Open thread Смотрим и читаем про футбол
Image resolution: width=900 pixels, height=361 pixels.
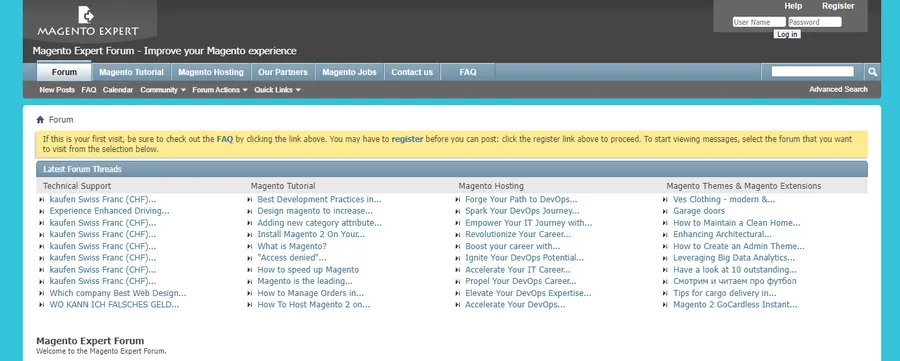tap(735, 281)
